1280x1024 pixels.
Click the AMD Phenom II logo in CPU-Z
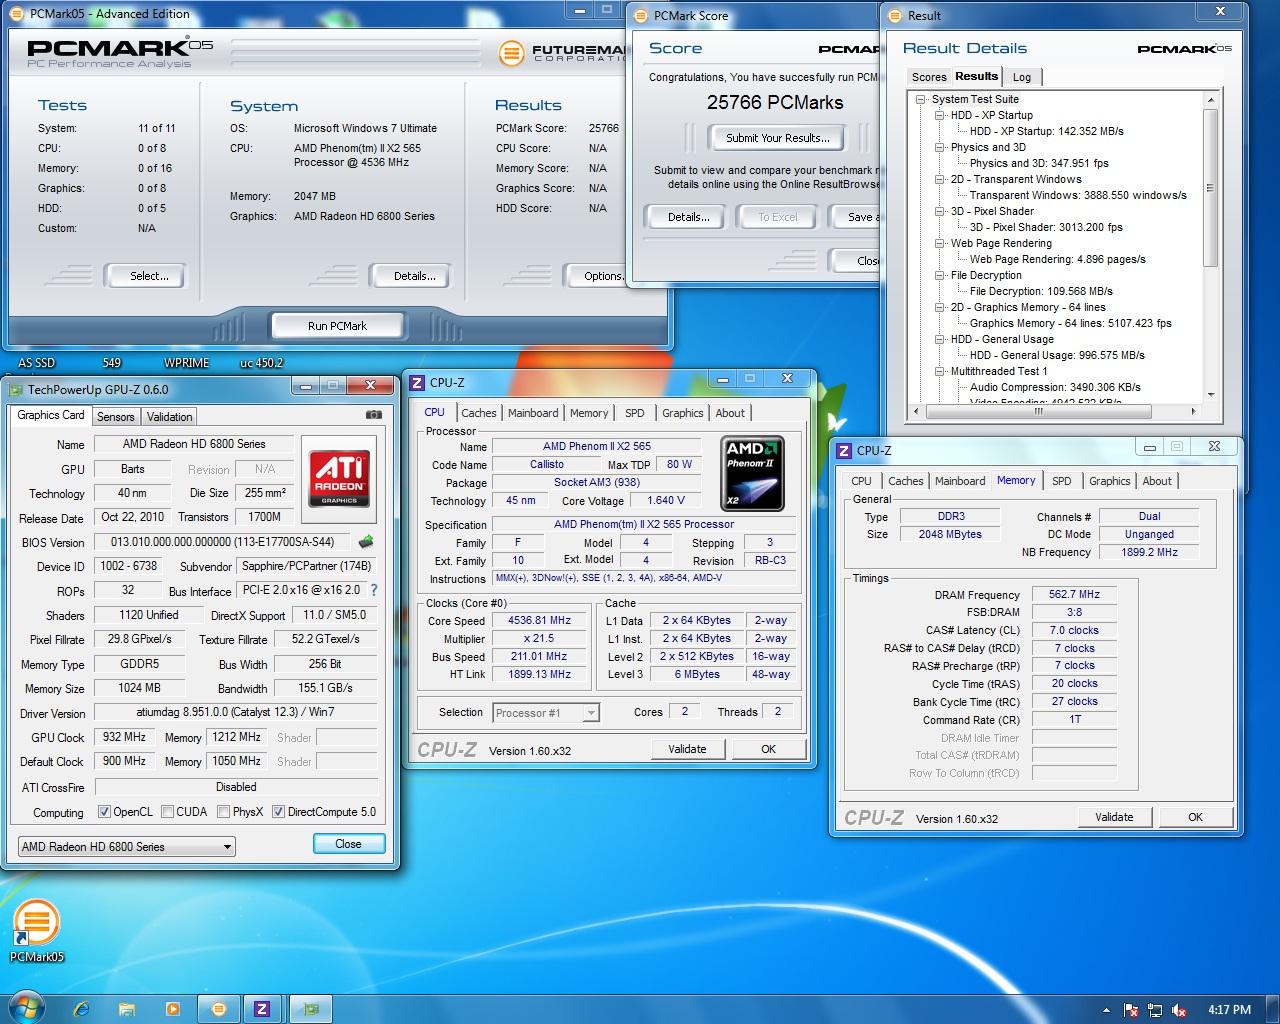(752, 474)
